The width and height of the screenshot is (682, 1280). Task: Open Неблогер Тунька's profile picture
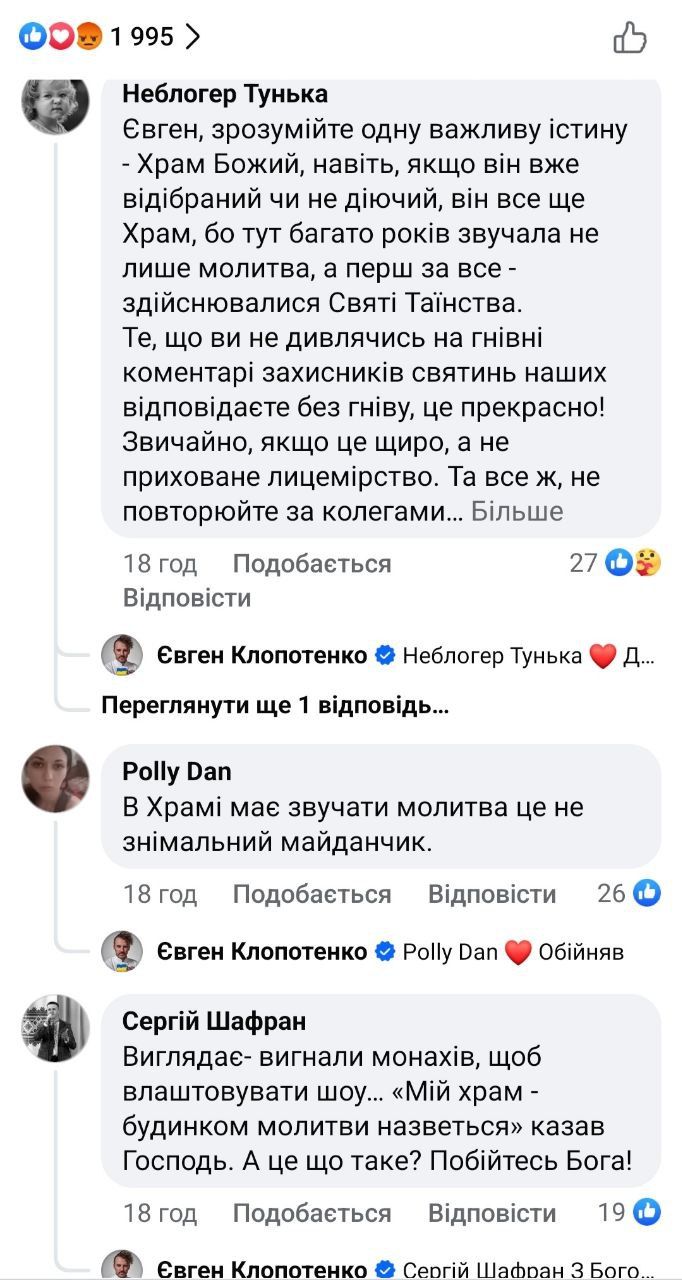(57, 103)
